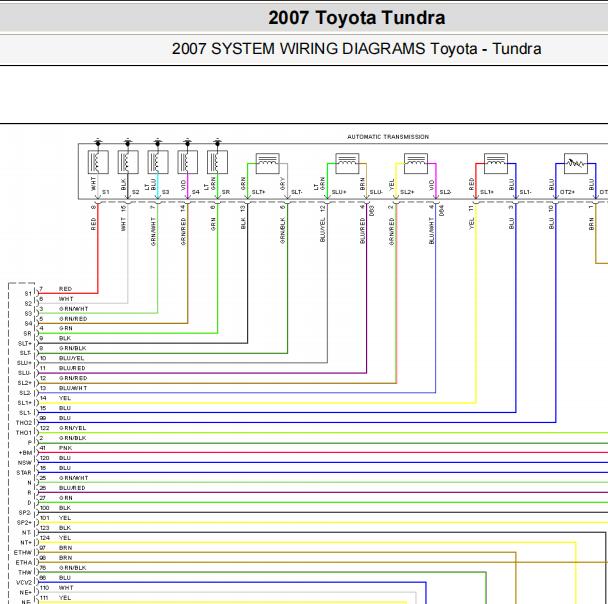Select the SLT coil symbol in transmission

coord(268,163)
